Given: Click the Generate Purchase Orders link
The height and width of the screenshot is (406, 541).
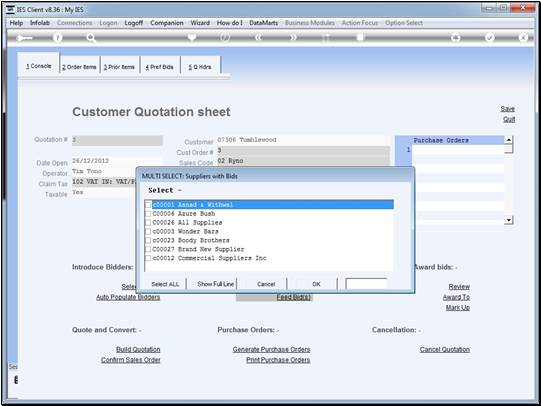Looking at the screenshot, I should click(x=271, y=349).
